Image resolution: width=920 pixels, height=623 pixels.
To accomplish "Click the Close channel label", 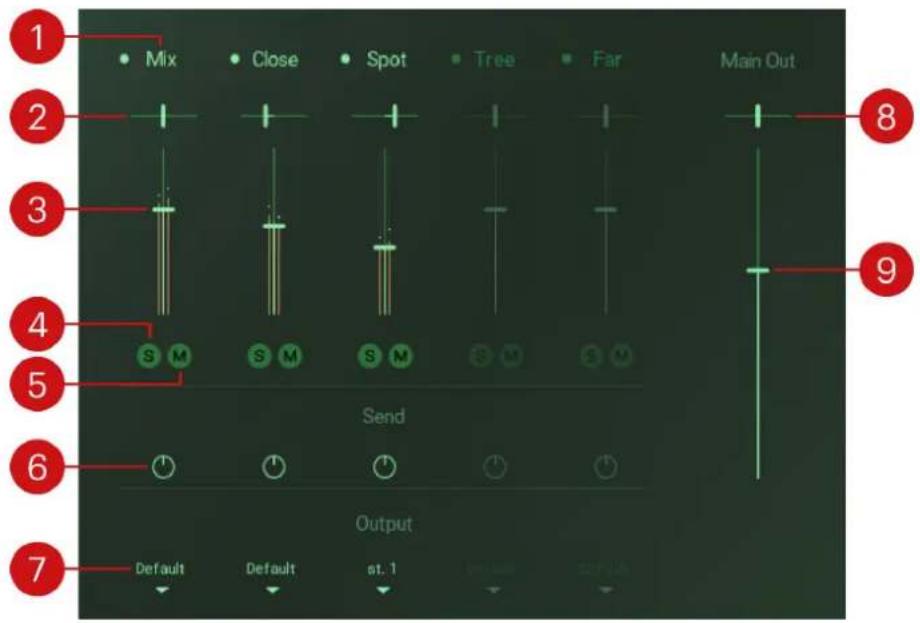I will [275, 59].
